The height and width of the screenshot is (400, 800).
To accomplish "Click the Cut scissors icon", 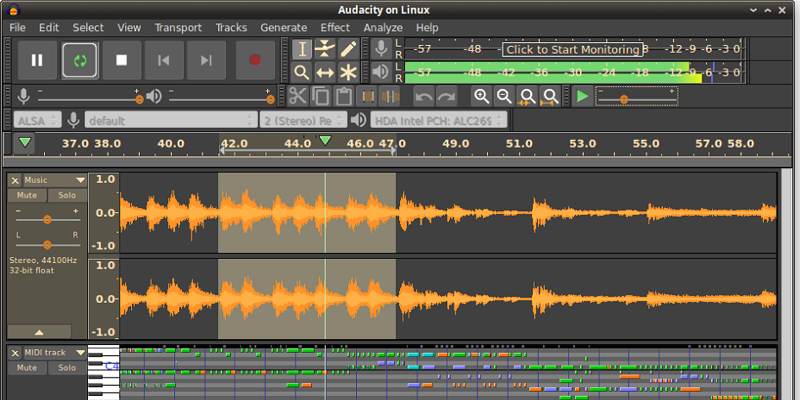I will [297, 96].
